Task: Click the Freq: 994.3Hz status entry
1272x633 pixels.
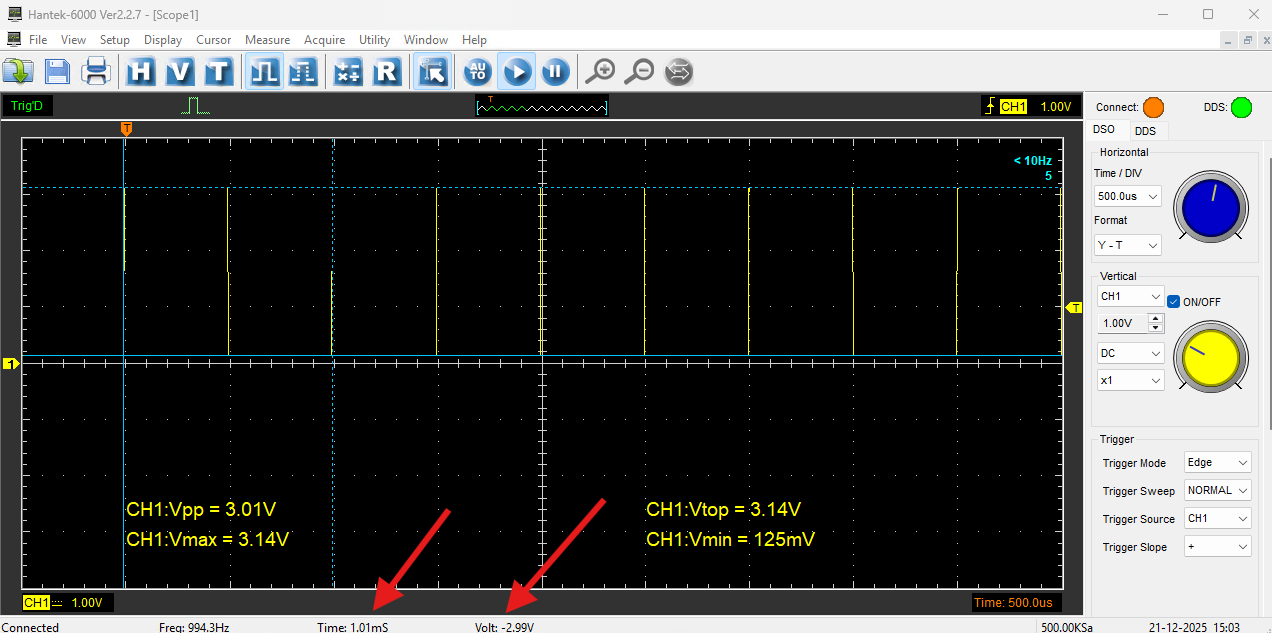Action: coord(194,628)
